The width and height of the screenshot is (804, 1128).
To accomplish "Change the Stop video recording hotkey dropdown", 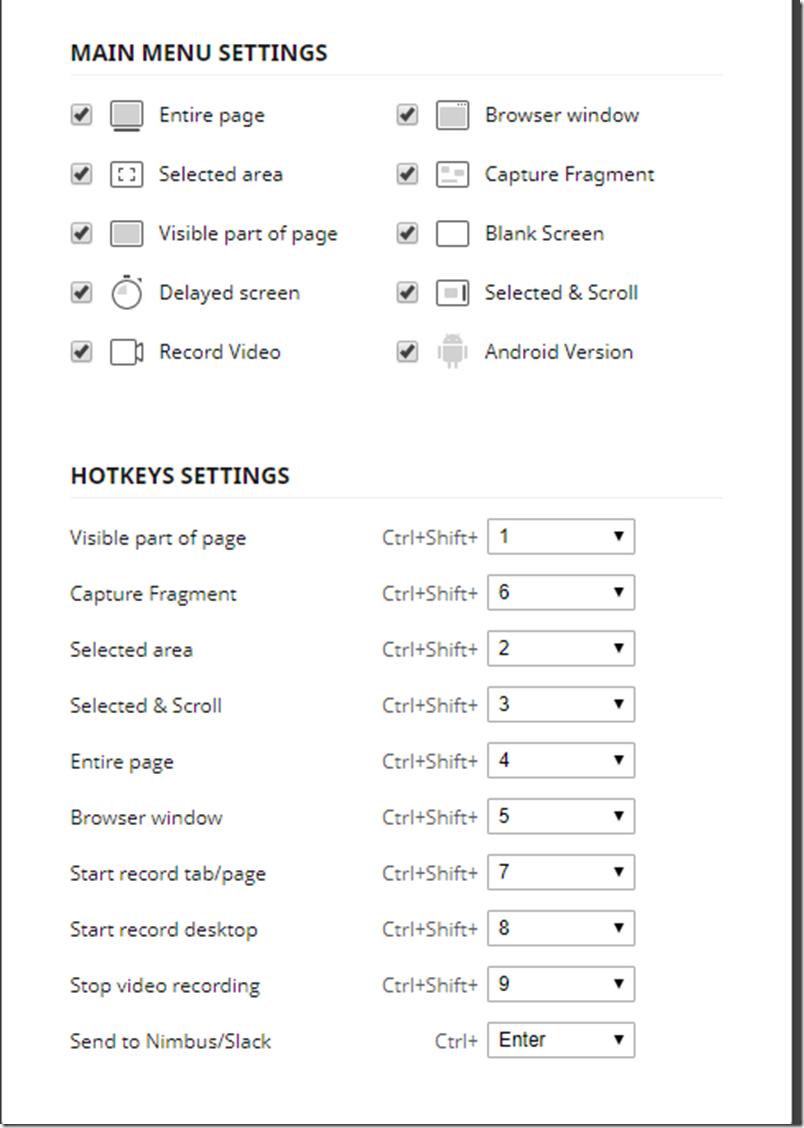I will click(x=561, y=984).
